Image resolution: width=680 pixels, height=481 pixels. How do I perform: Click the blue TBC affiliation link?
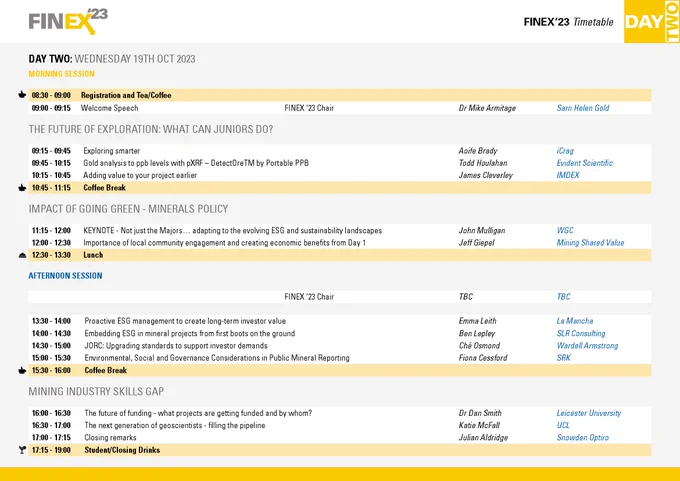[x=564, y=297]
